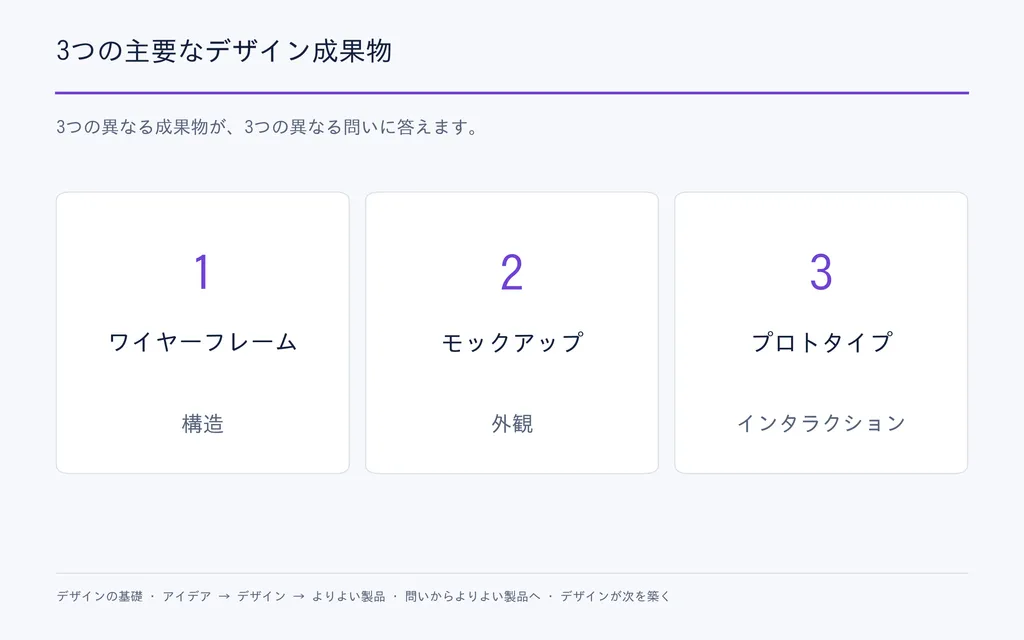Click footer text アイデア
1024x640 pixels.
tap(187, 596)
